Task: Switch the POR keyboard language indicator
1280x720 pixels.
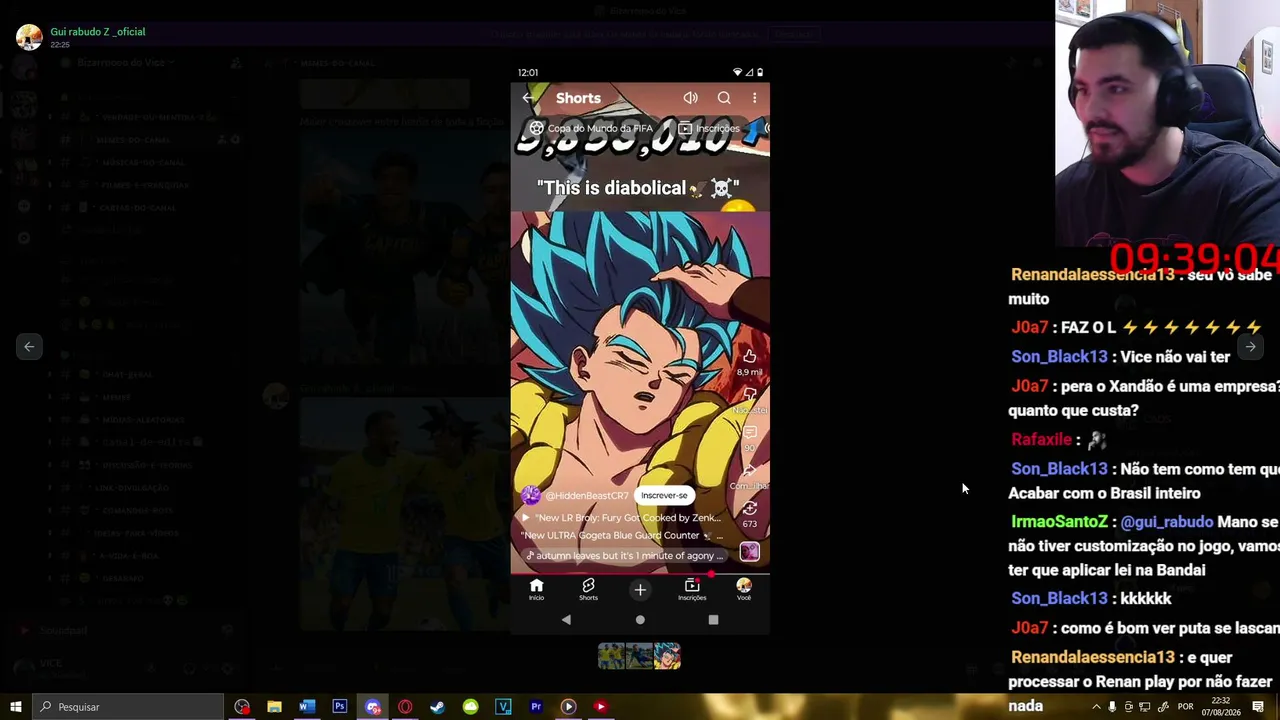Action: 1185,707
